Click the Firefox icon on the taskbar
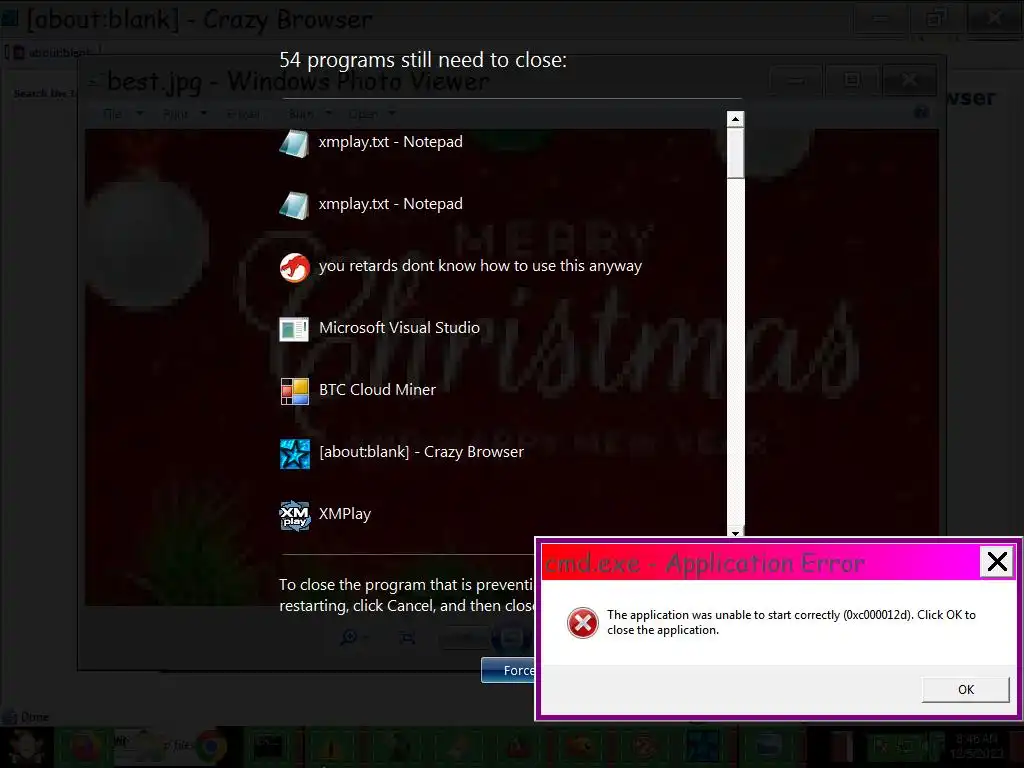The width and height of the screenshot is (1024, 768). tap(84, 746)
